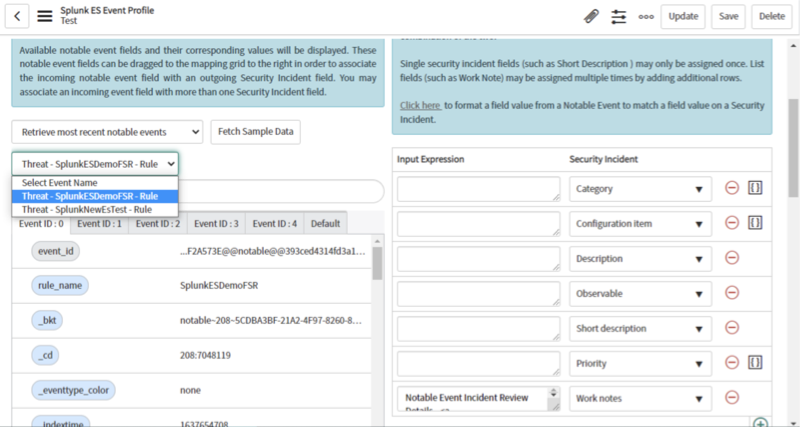
Task: Select 'Threat - SplunkESDemoFSR - Rule' option in list
Action: click(95, 196)
